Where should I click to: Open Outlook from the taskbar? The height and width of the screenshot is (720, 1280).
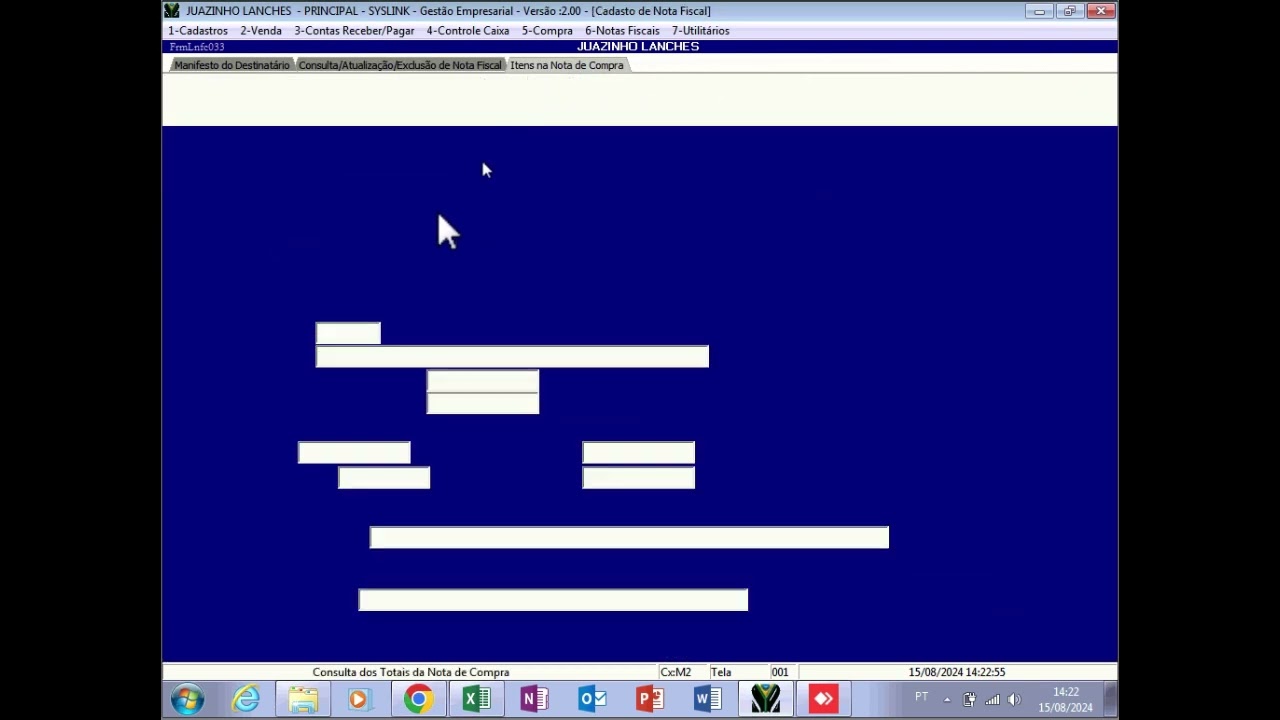(592, 699)
